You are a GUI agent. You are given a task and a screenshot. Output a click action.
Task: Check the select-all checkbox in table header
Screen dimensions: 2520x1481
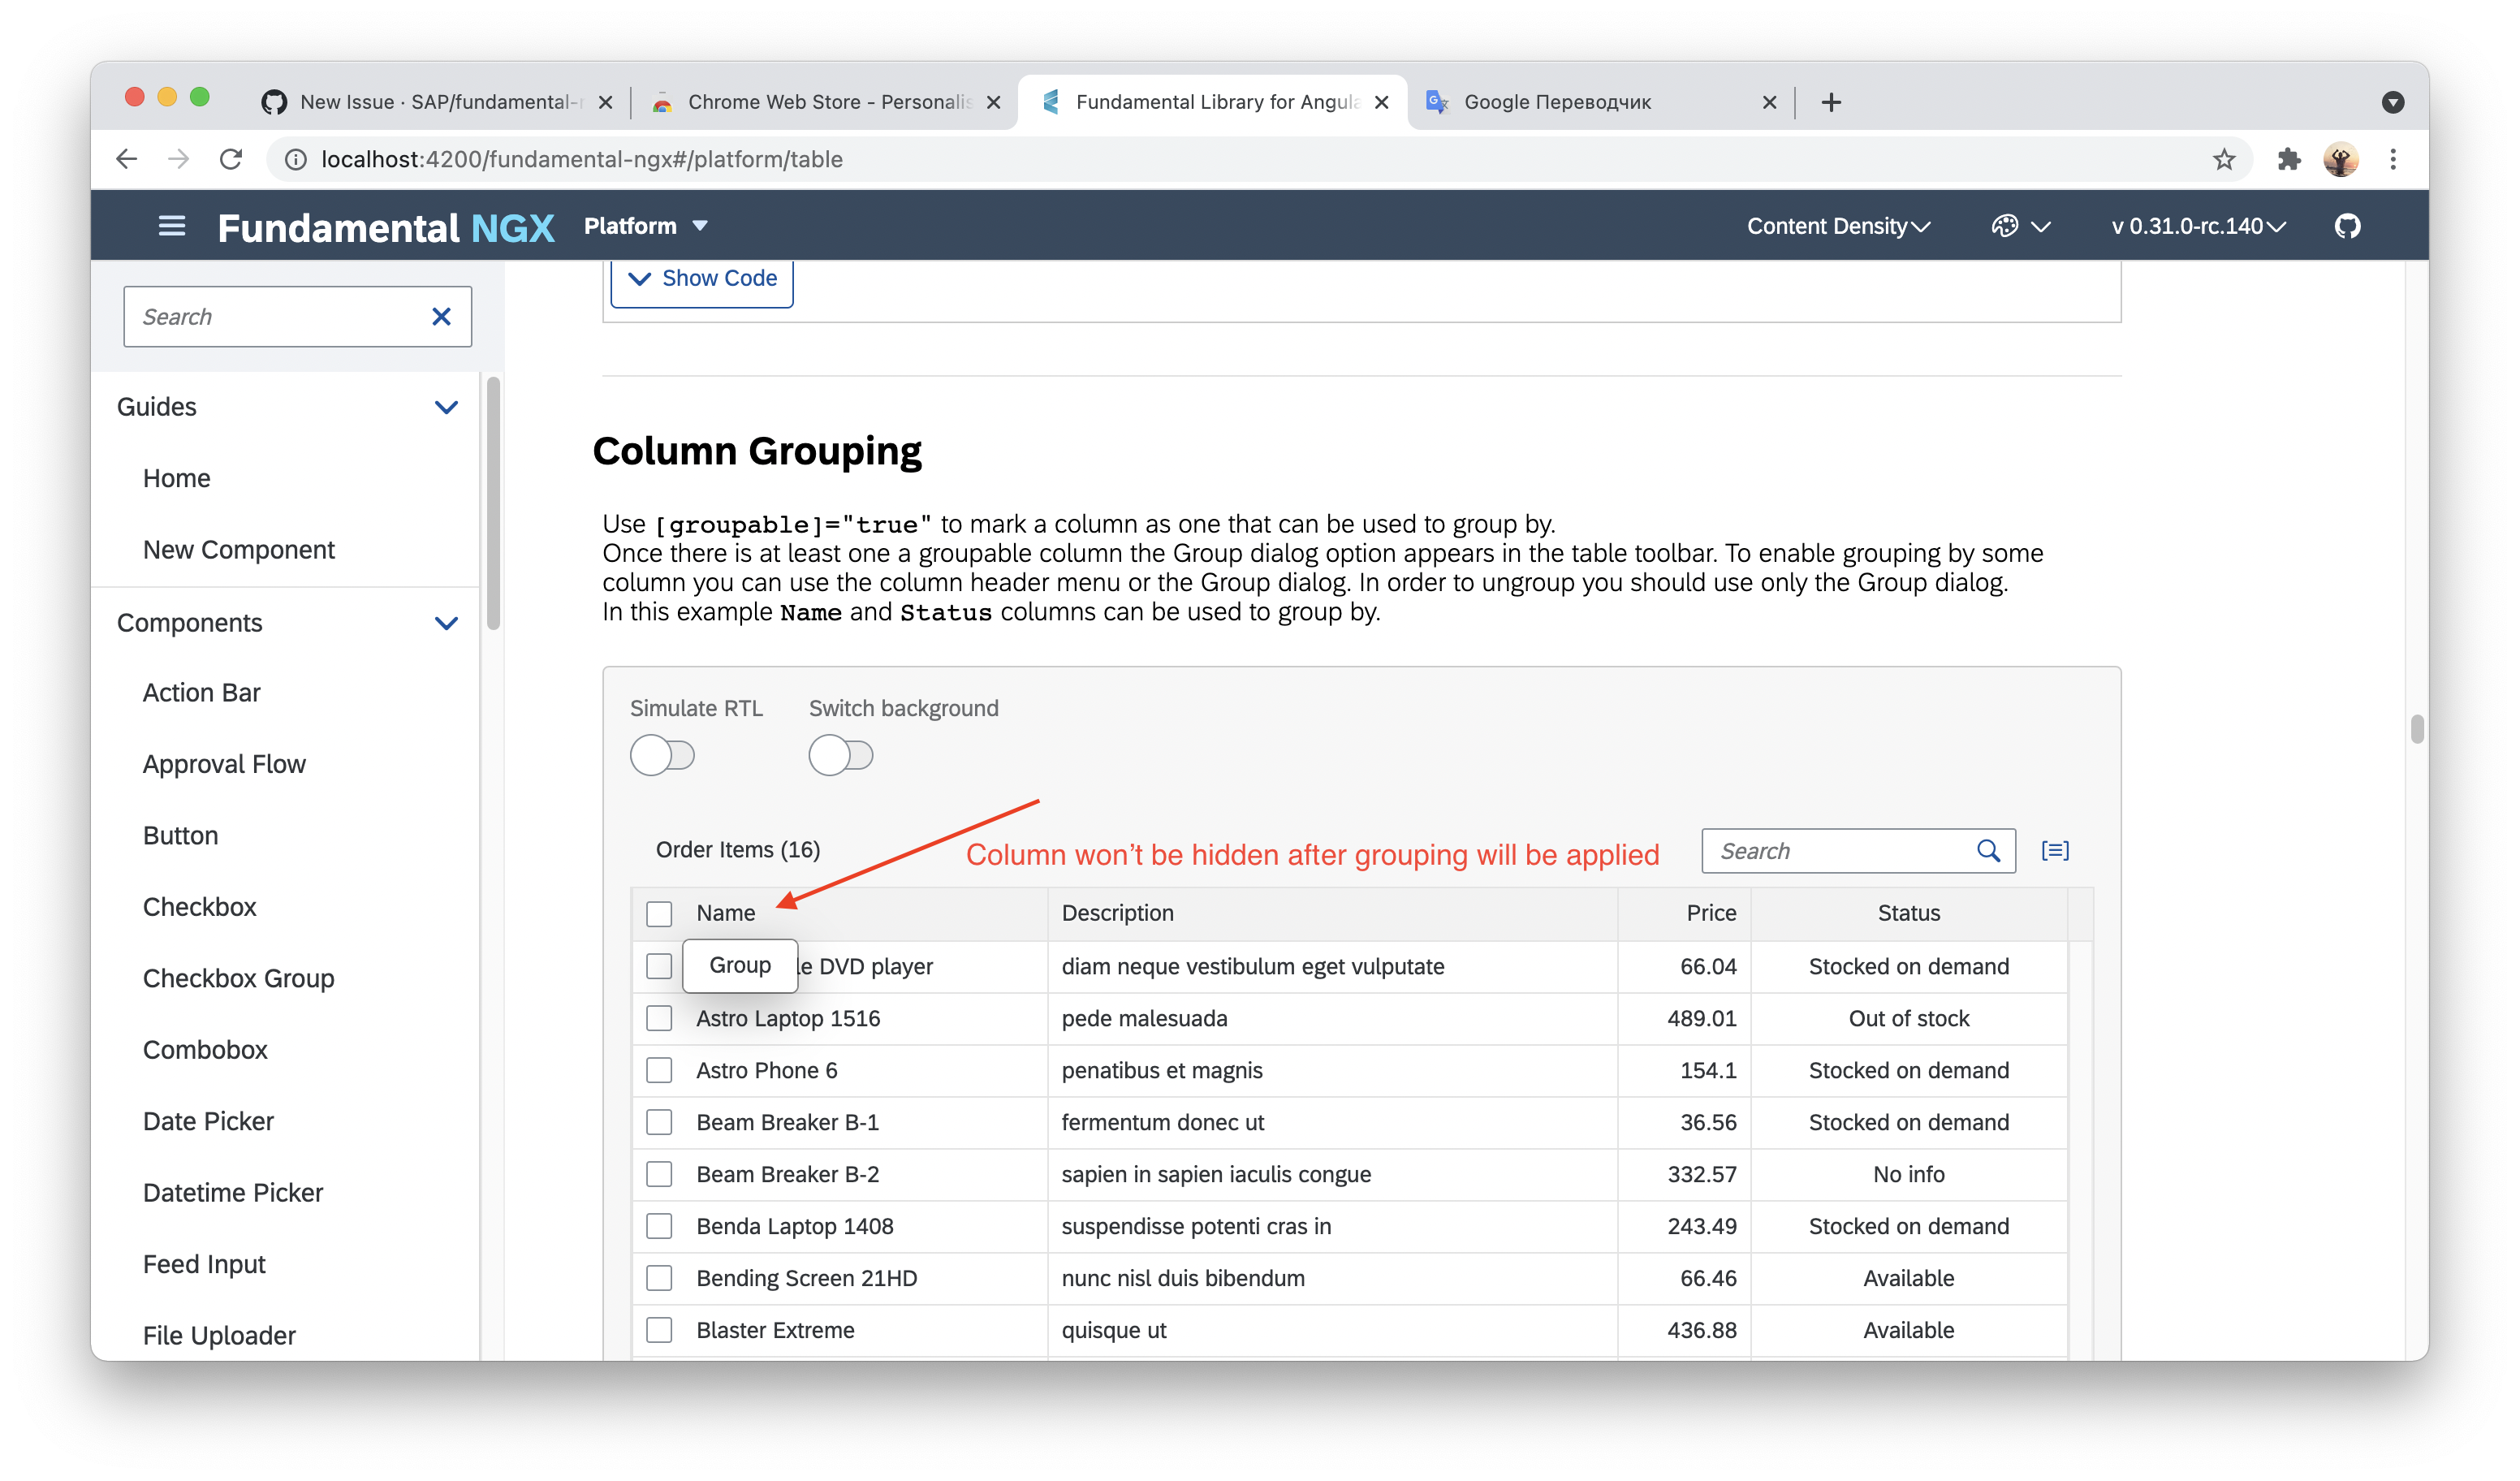point(659,914)
